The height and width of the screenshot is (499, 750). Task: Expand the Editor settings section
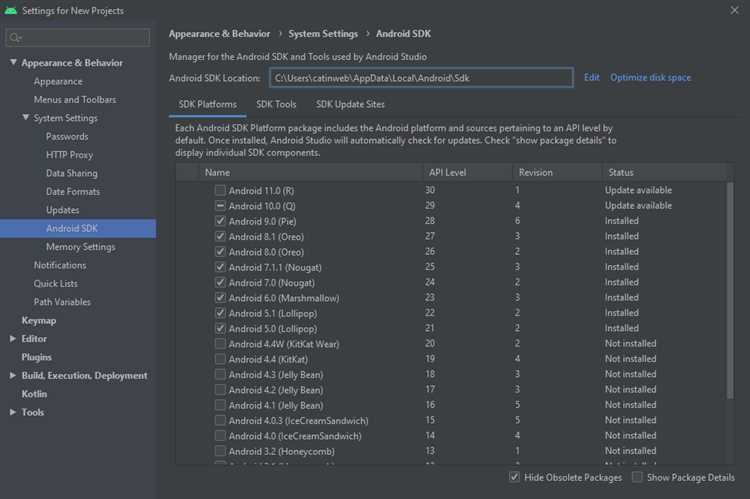coord(13,338)
